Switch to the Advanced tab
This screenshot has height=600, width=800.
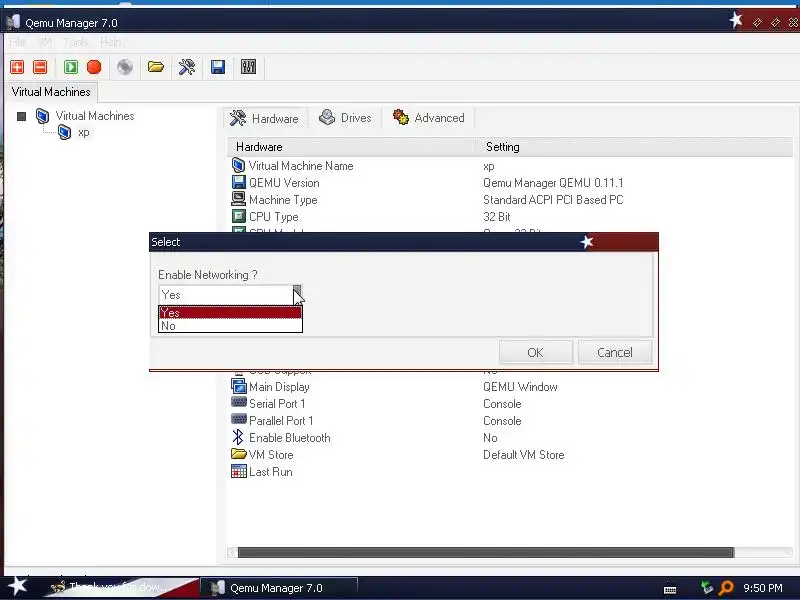pos(429,118)
